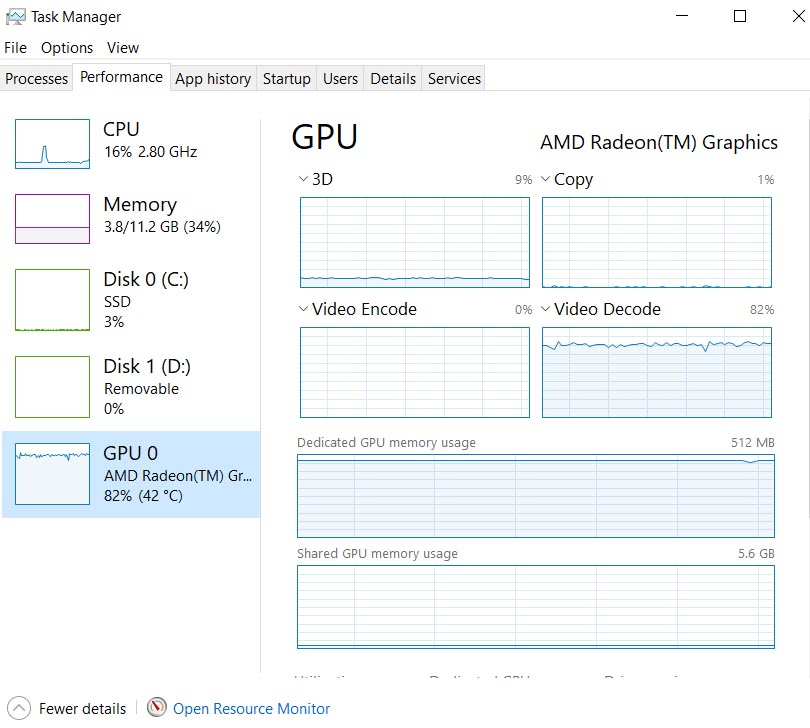This screenshot has height=728, width=810.
Task: Close the Task Manager window
Action: click(x=799, y=16)
